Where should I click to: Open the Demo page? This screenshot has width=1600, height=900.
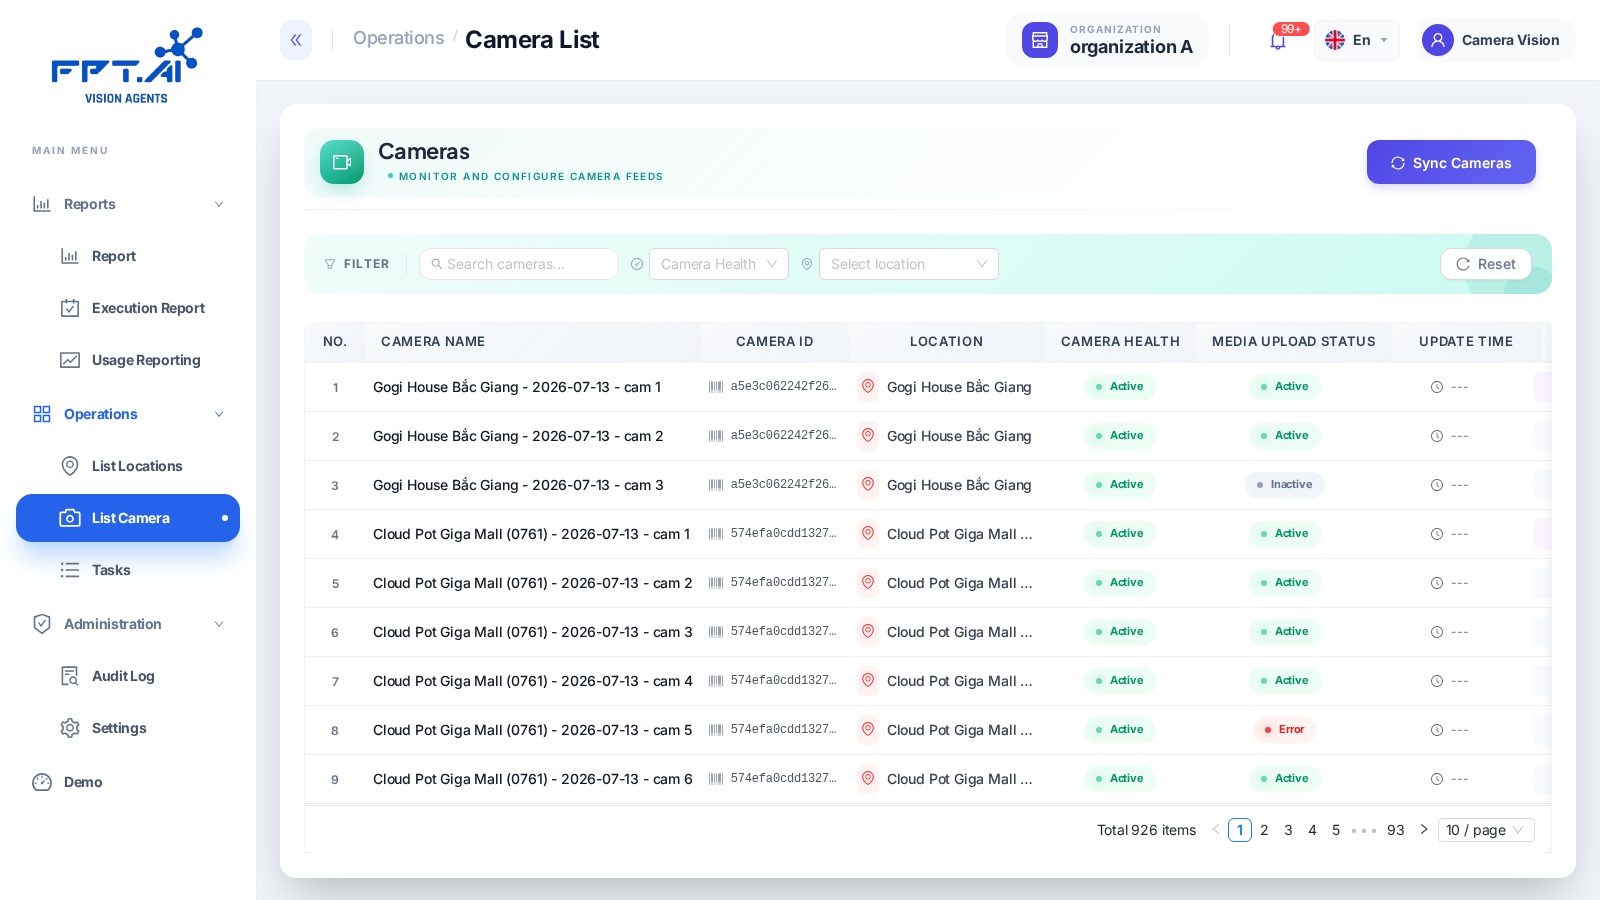128,782
